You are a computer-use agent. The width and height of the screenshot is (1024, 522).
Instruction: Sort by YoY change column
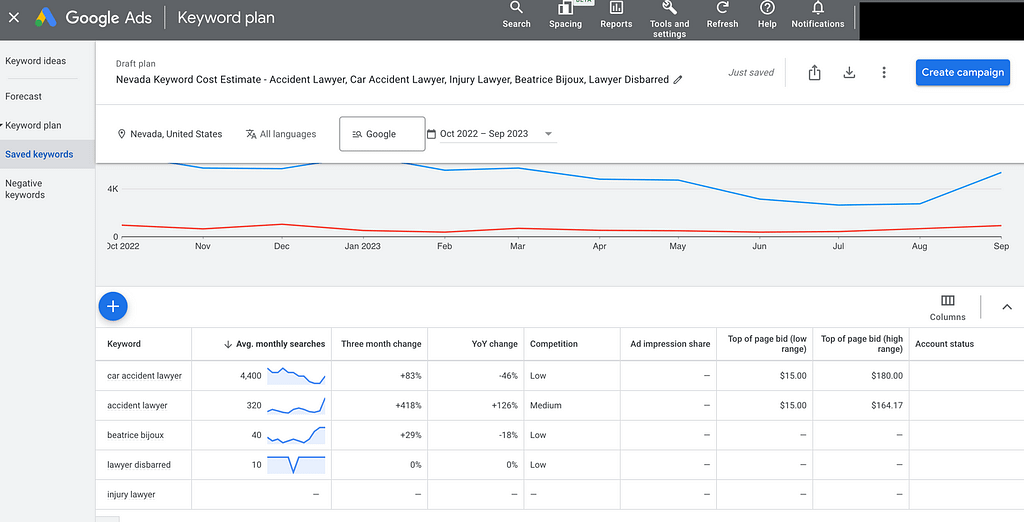click(494, 344)
